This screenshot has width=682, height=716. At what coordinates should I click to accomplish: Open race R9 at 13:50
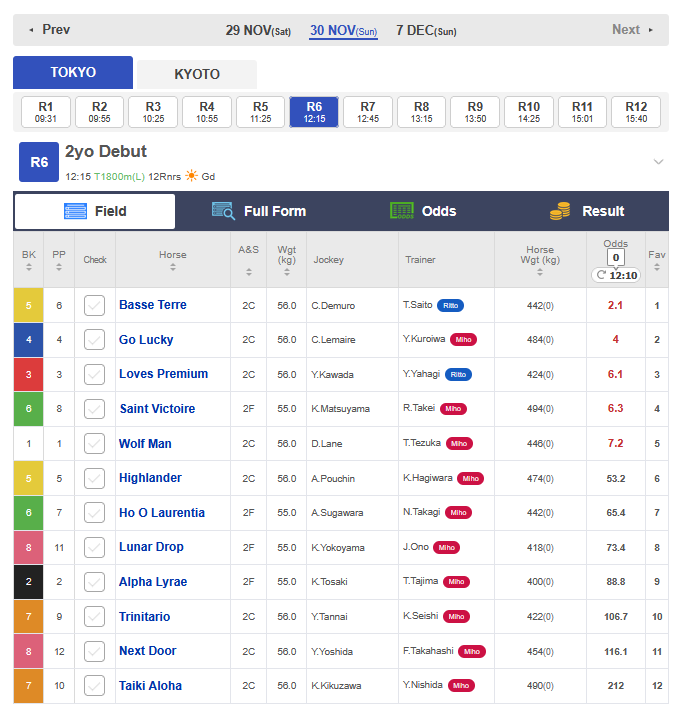pos(475,112)
